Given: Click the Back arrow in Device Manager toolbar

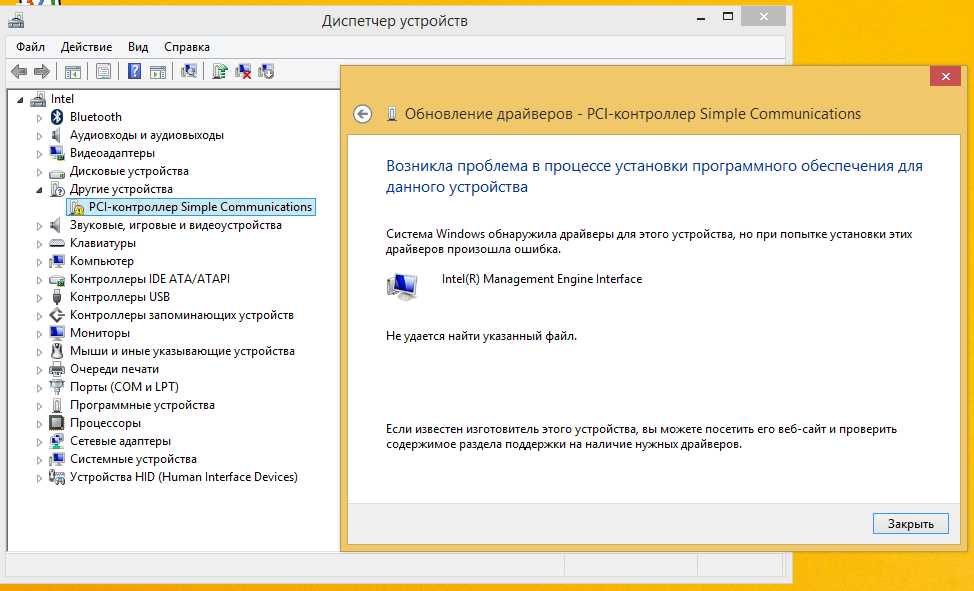Looking at the screenshot, I should pyautogui.click(x=19, y=71).
